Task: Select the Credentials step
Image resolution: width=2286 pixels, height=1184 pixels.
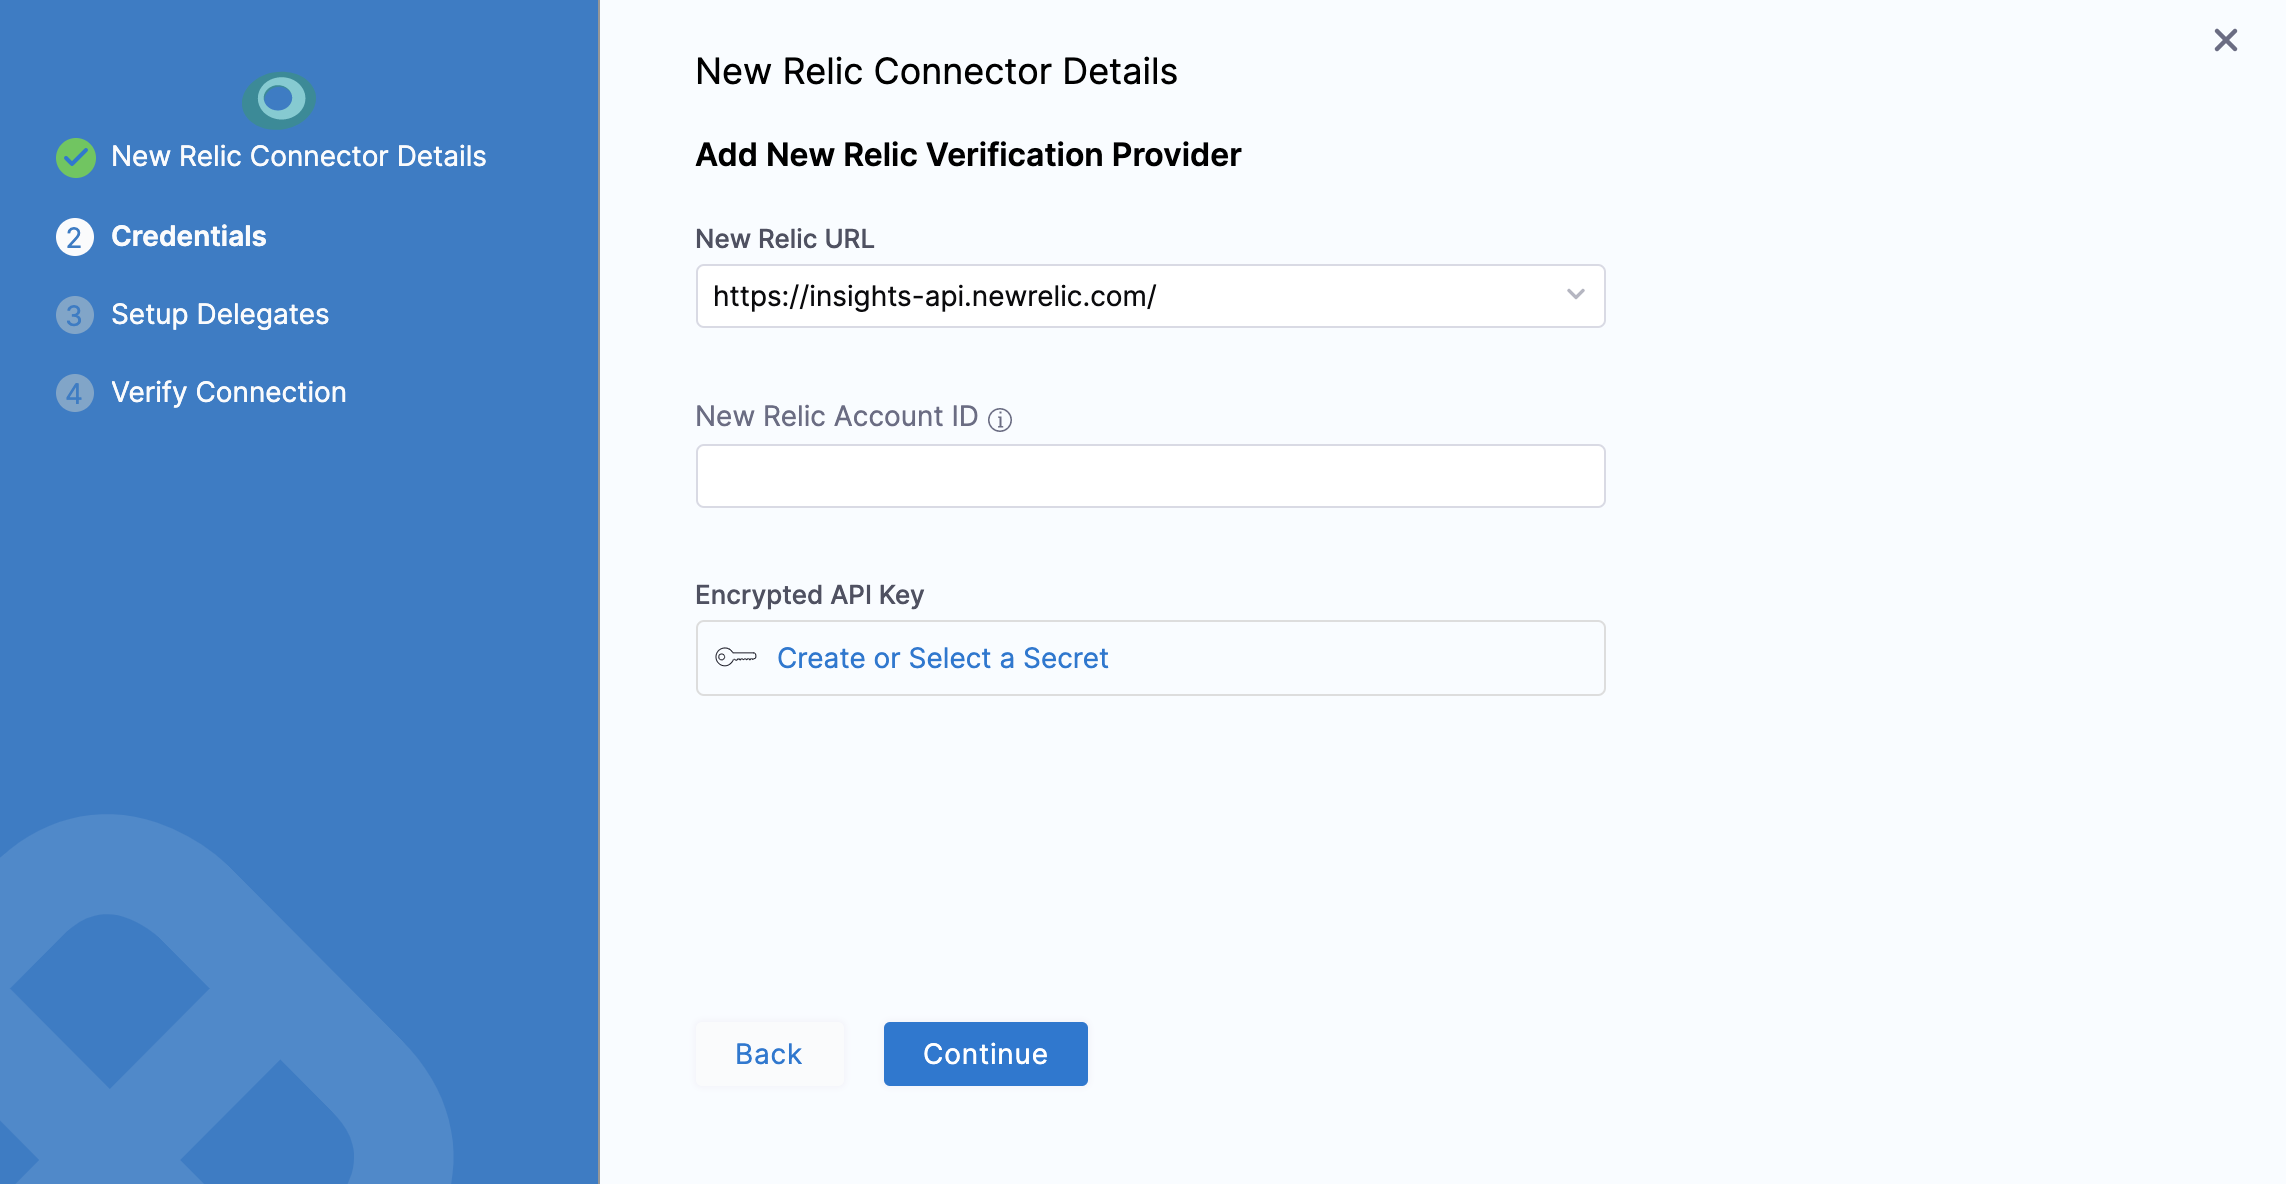Action: tap(188, 237)
